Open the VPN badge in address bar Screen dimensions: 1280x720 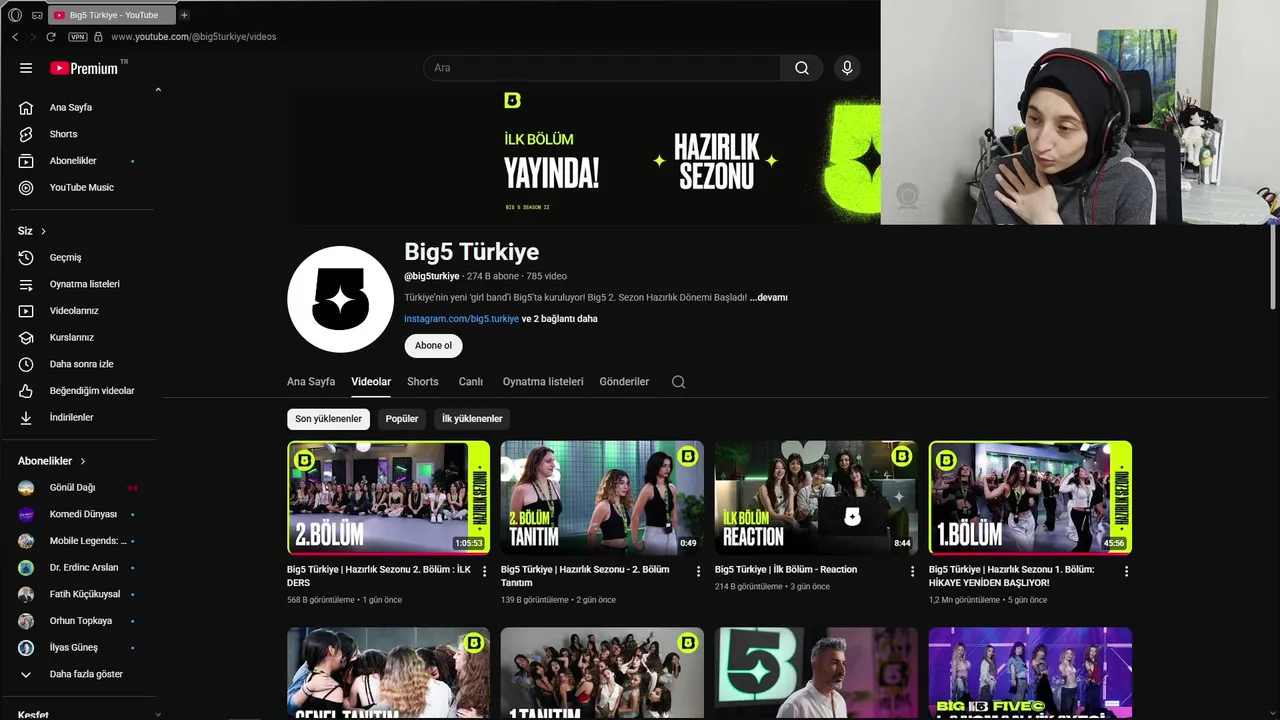[78, 37]
